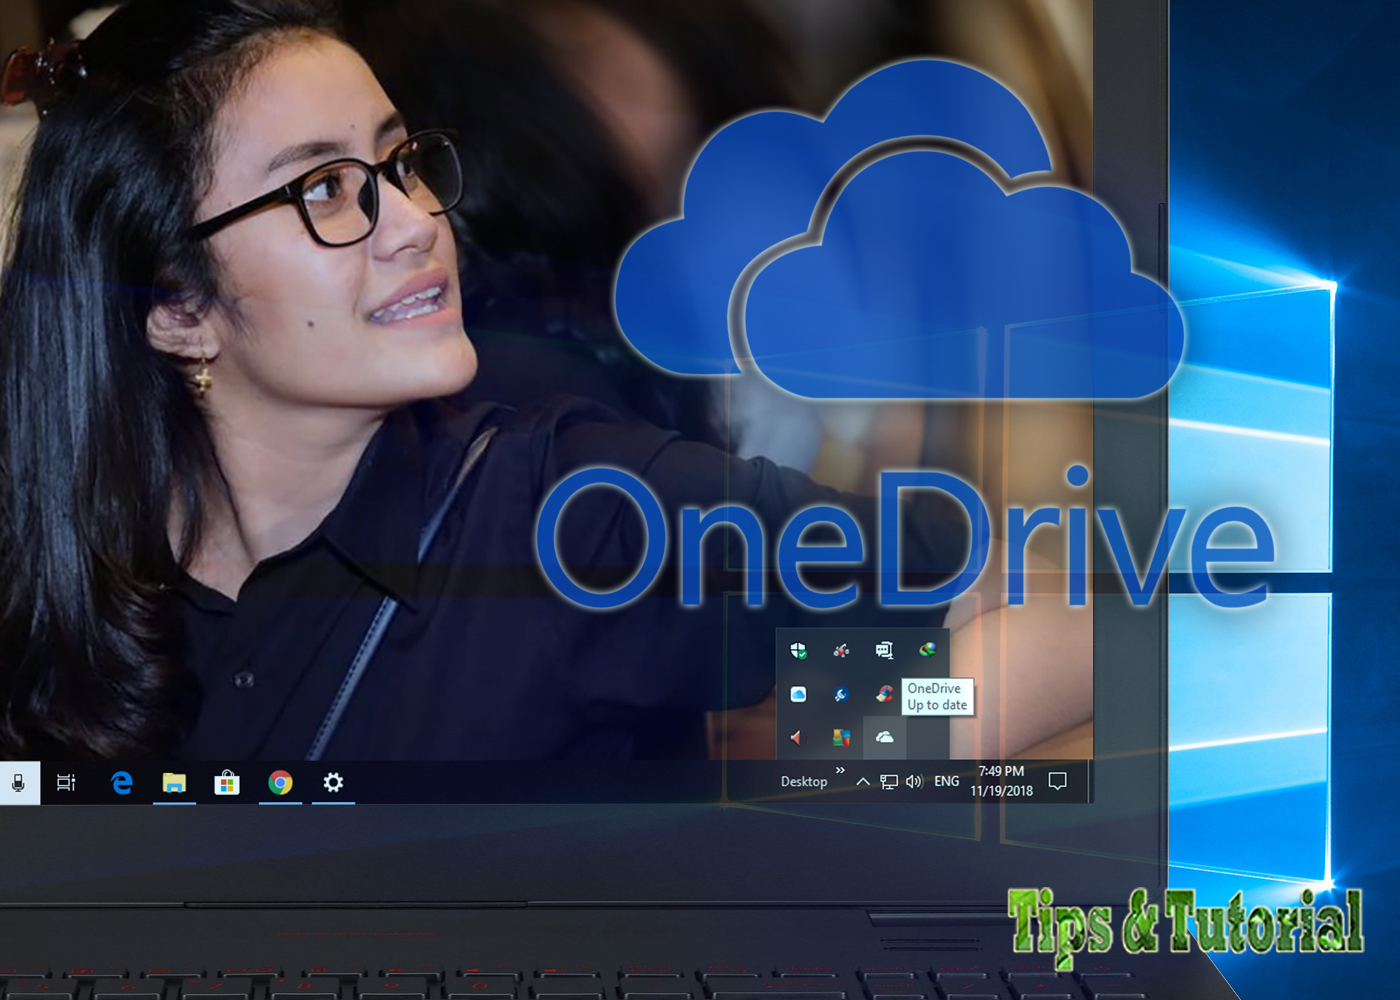Open the ENG language selector
The width and height of the screenshot is (1400, 1000).
pos(946,780)
